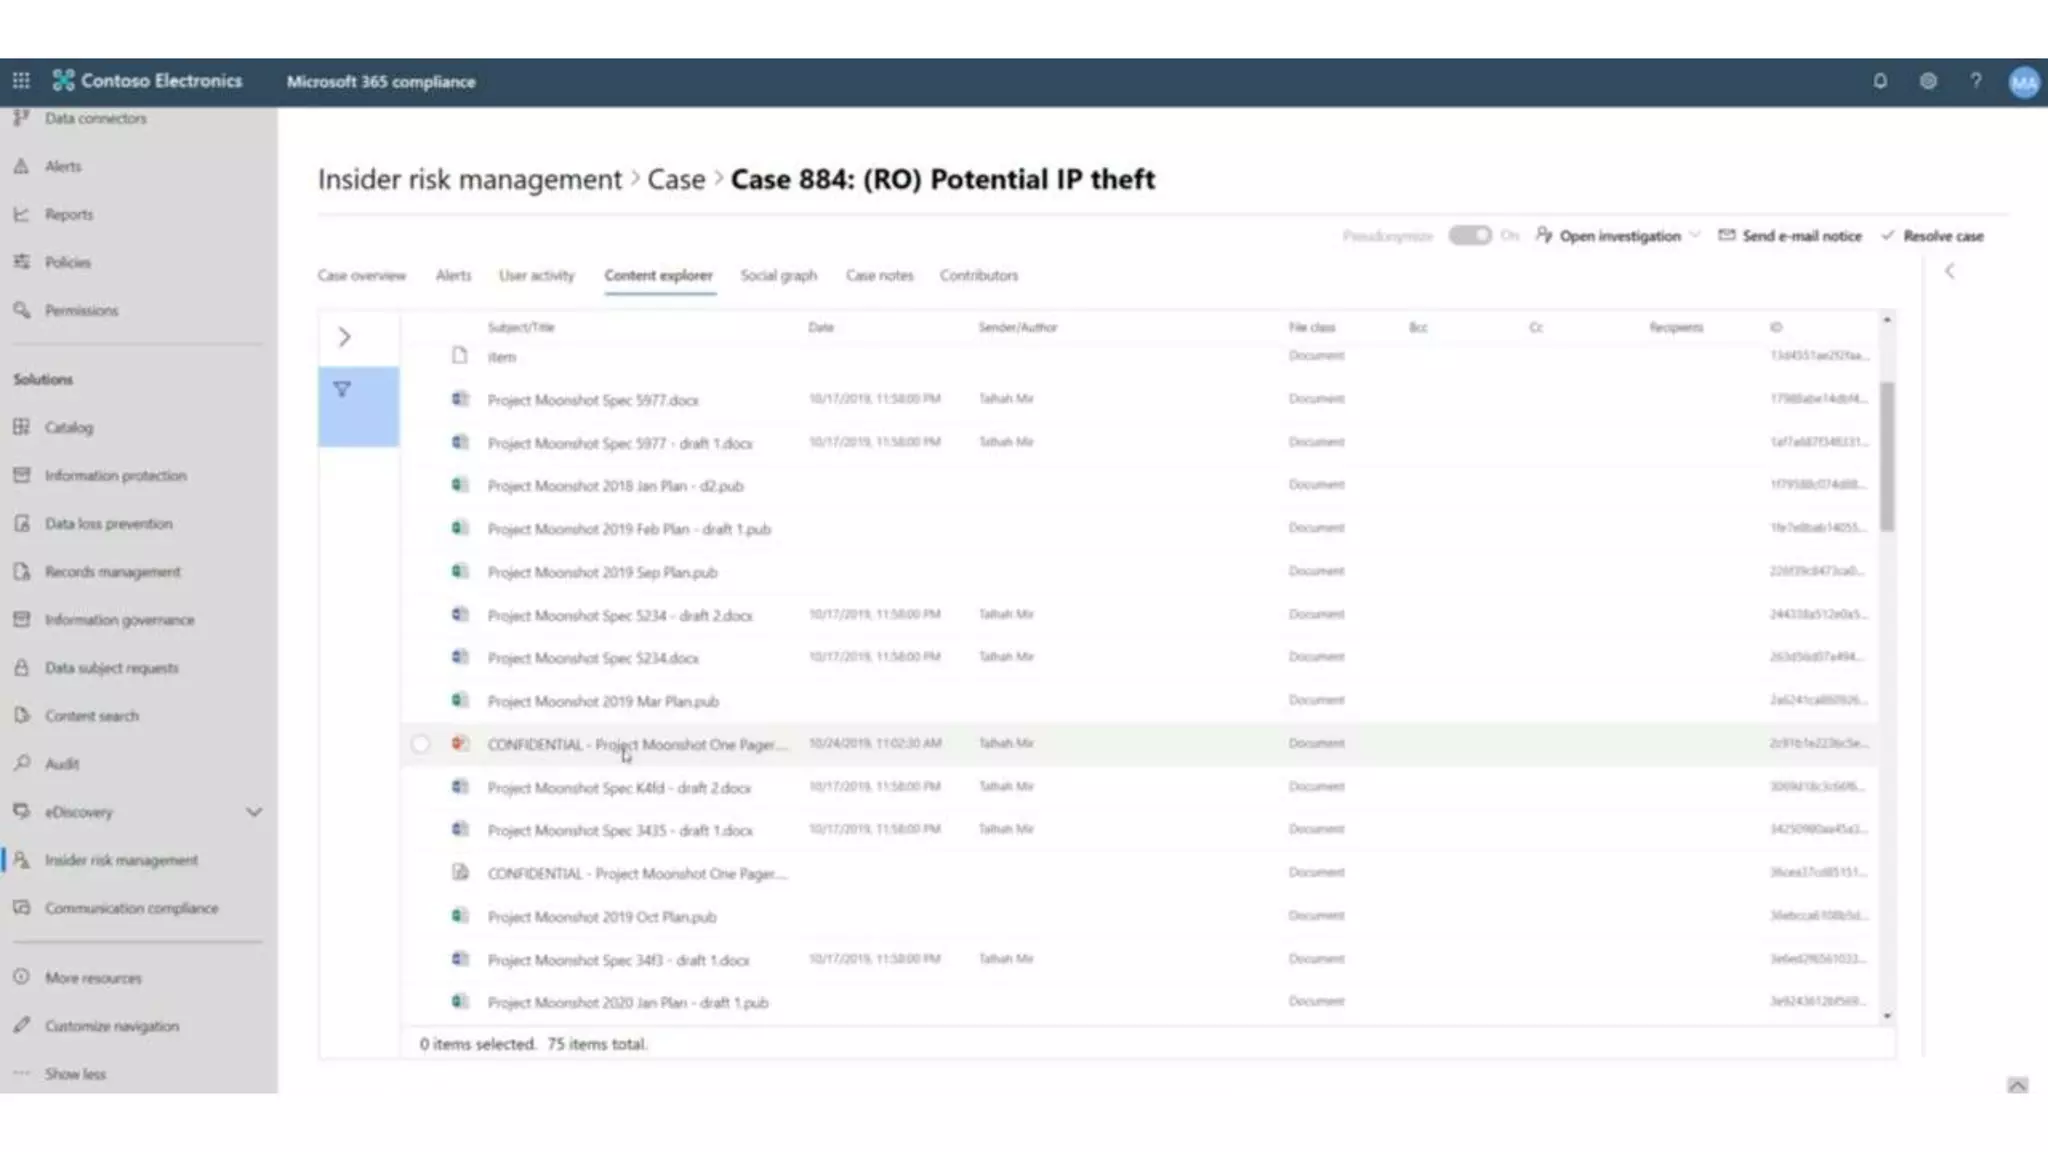The width and height of the screenshot is (2048, 1152).
Task: Open the Open investigation dropdown
Action: point(1618,236)
